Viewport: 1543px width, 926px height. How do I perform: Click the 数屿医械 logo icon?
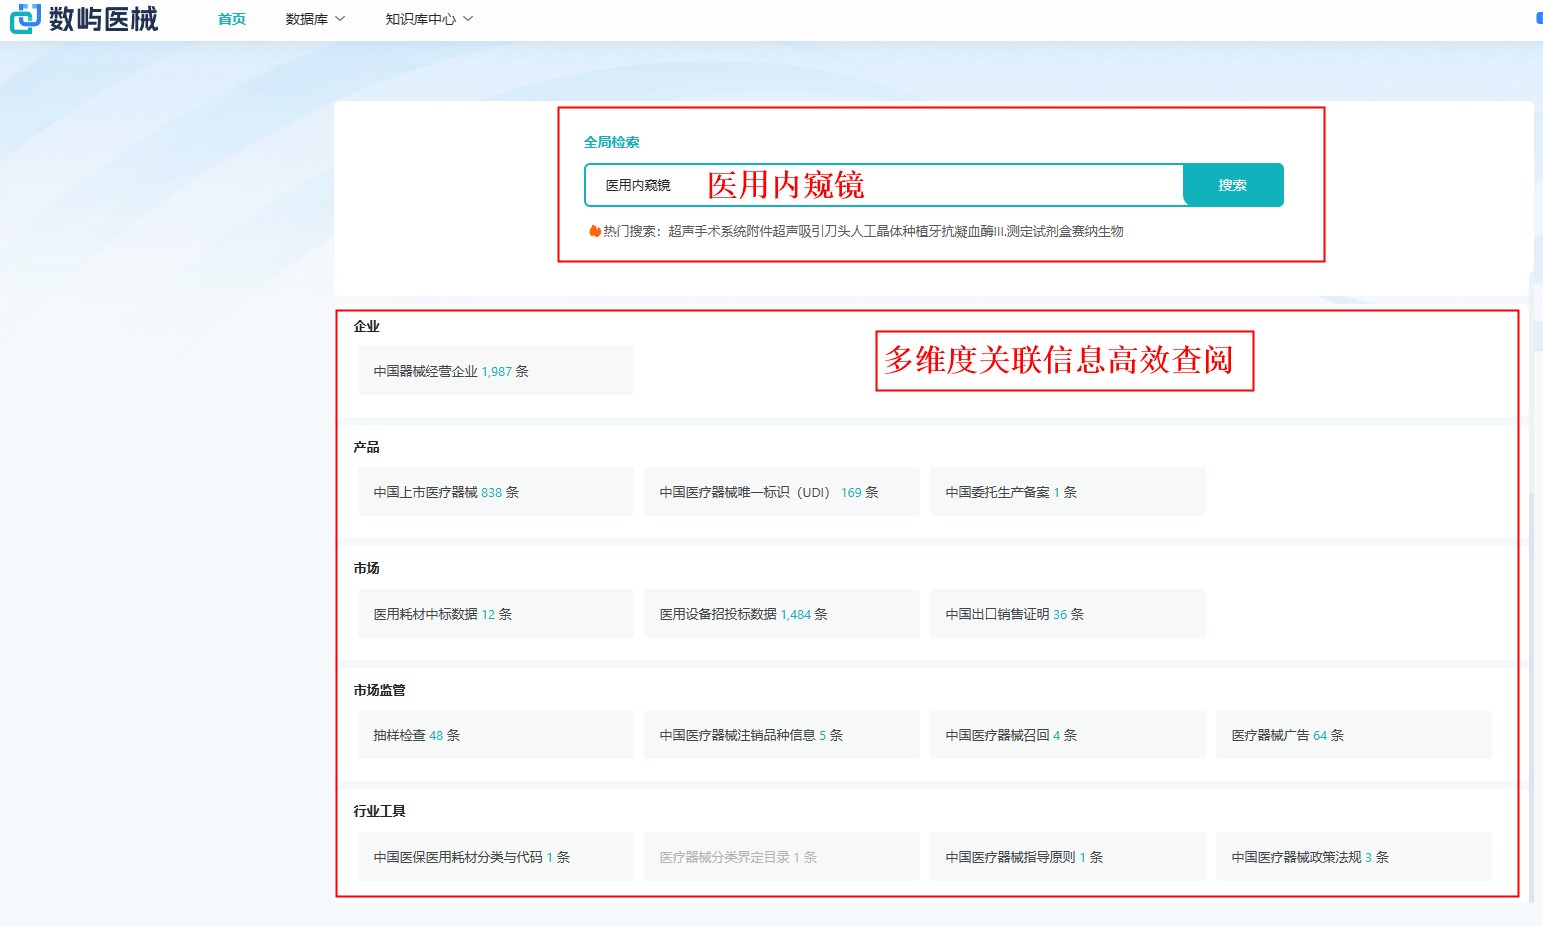coord(25,18)
